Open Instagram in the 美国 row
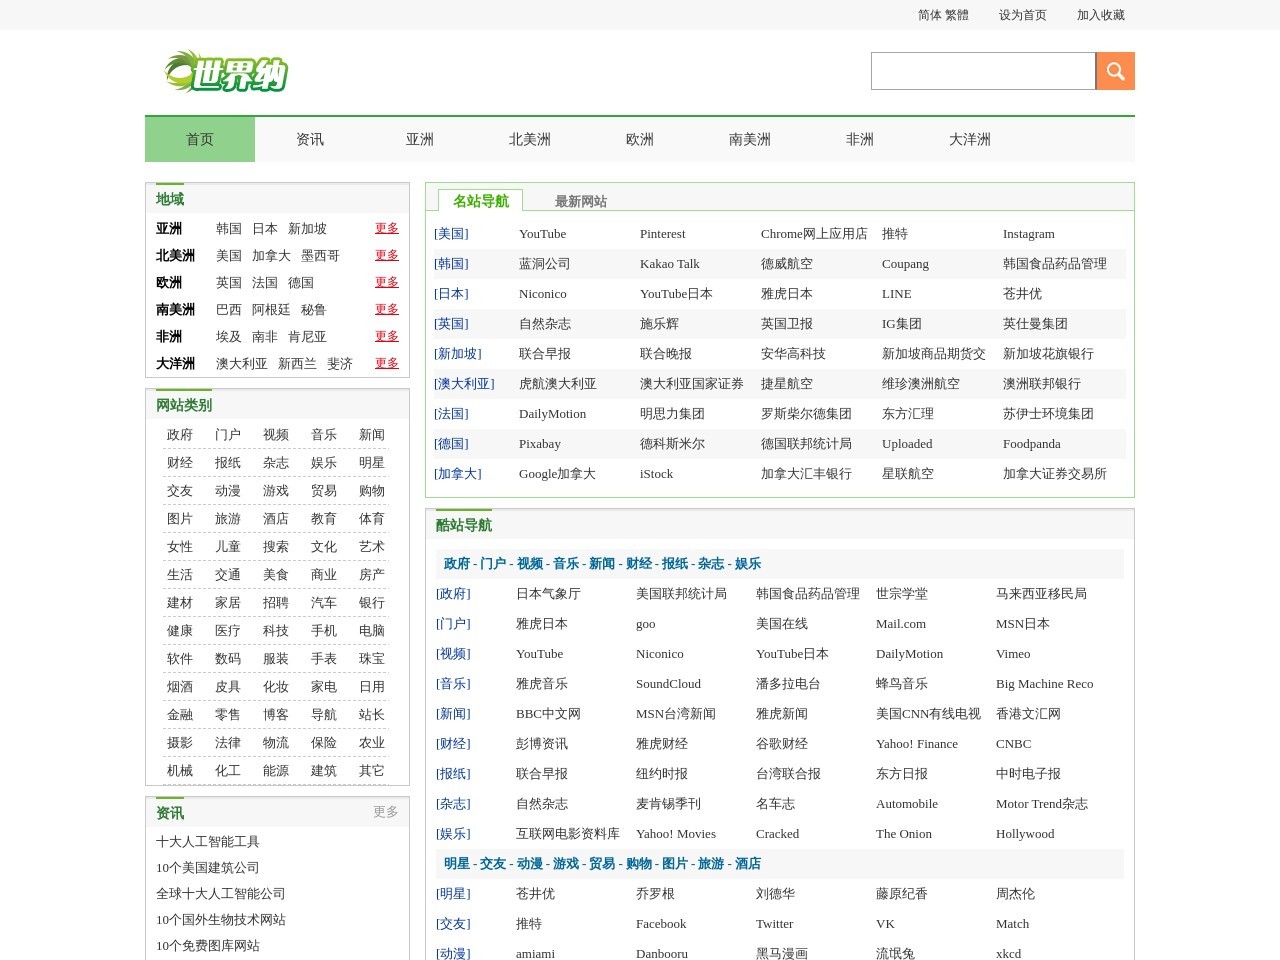This screenshot has width=1280, height=960. pos(1029,234)
